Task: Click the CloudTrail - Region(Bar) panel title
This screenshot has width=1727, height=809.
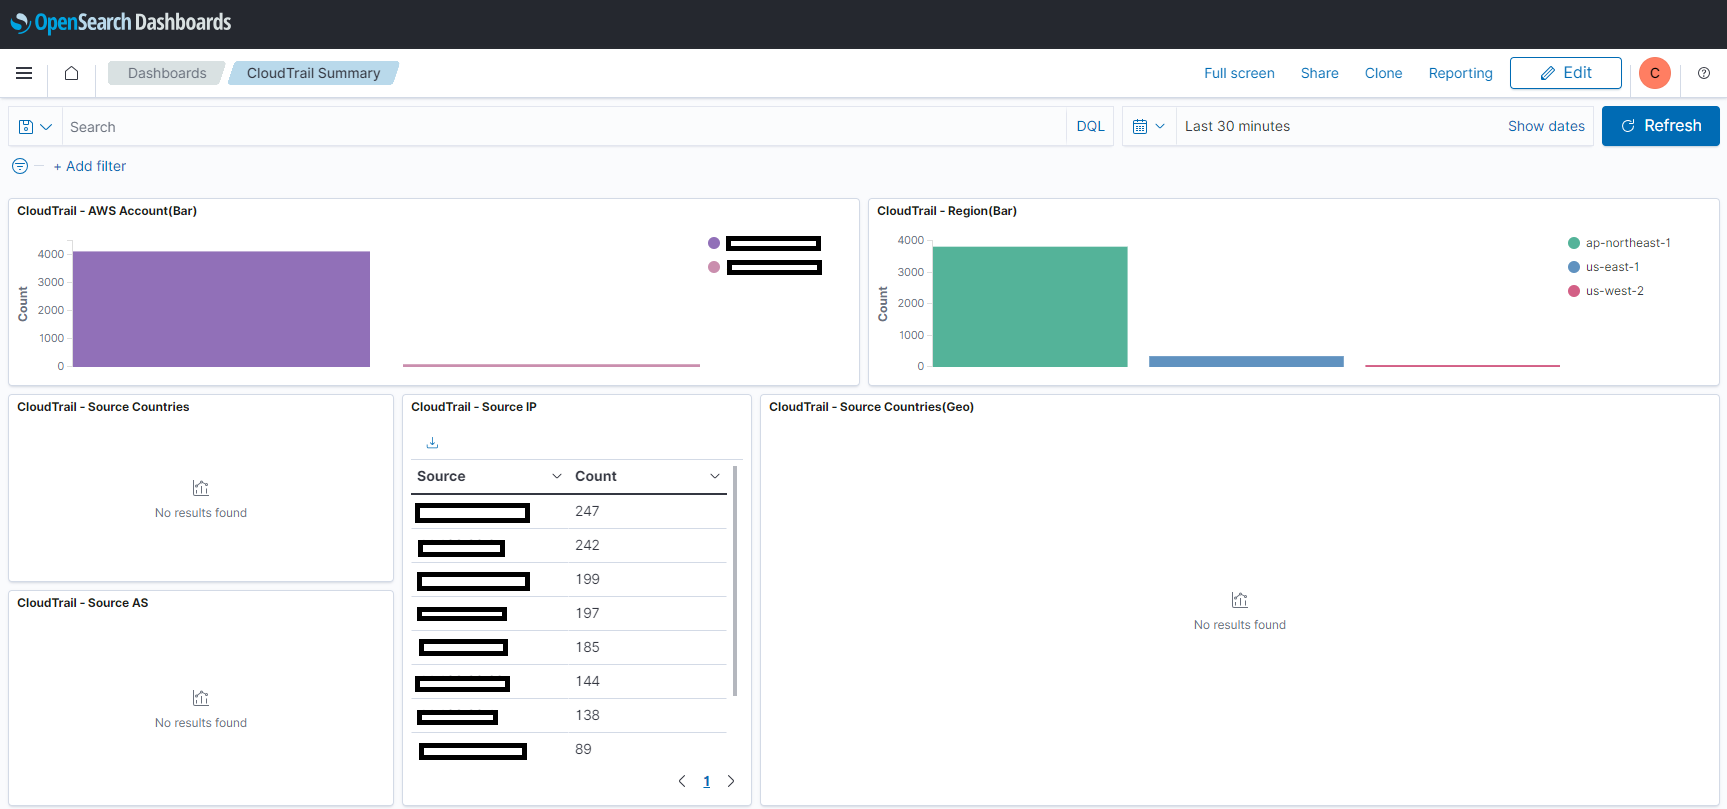Action: pos(947,211)
